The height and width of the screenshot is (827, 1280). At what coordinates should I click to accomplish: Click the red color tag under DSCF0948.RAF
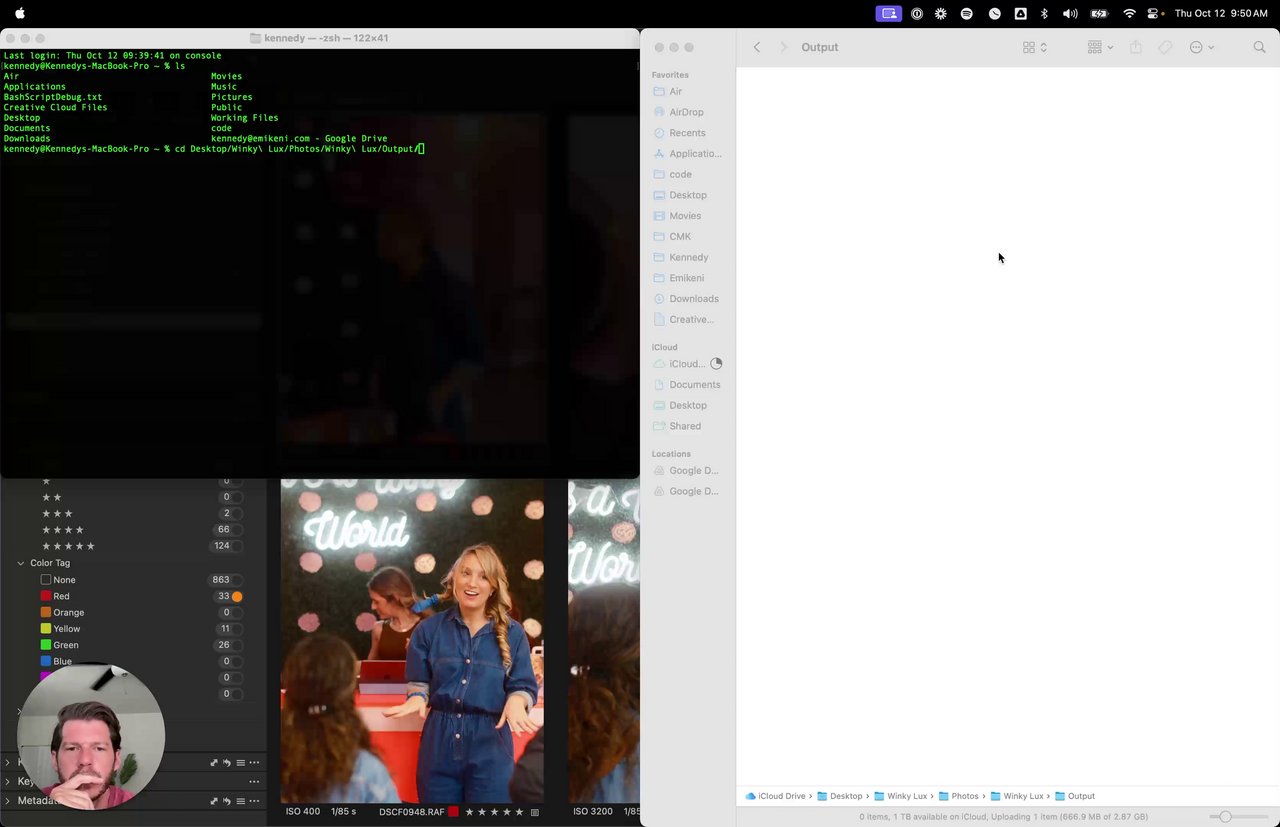click(x=454, y=812)
